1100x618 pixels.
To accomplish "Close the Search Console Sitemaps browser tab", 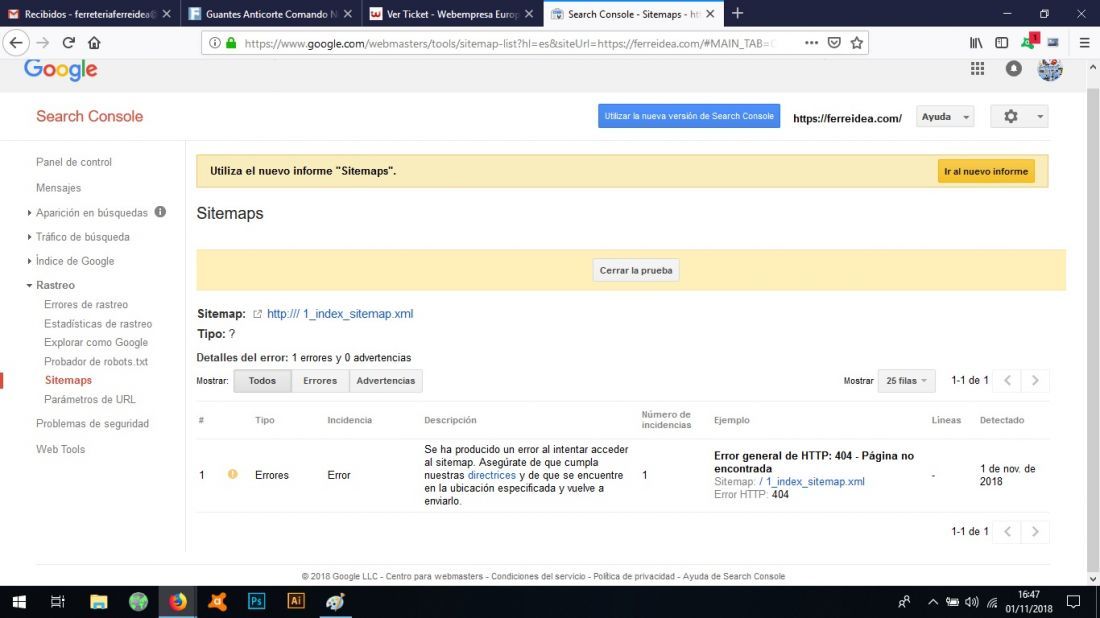I will 710,13.
